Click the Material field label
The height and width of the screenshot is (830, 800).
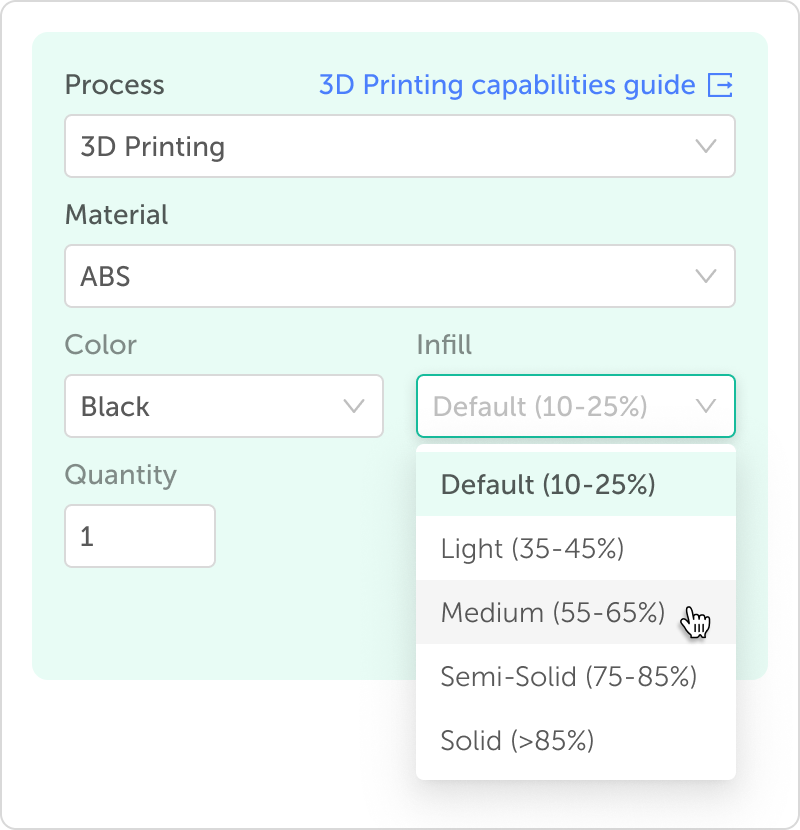click(116, 215)
